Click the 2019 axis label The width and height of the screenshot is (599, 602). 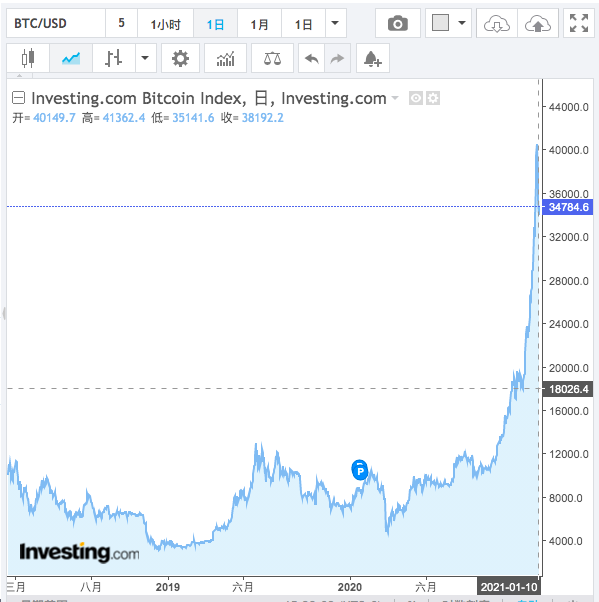click(x=167, y=587)
